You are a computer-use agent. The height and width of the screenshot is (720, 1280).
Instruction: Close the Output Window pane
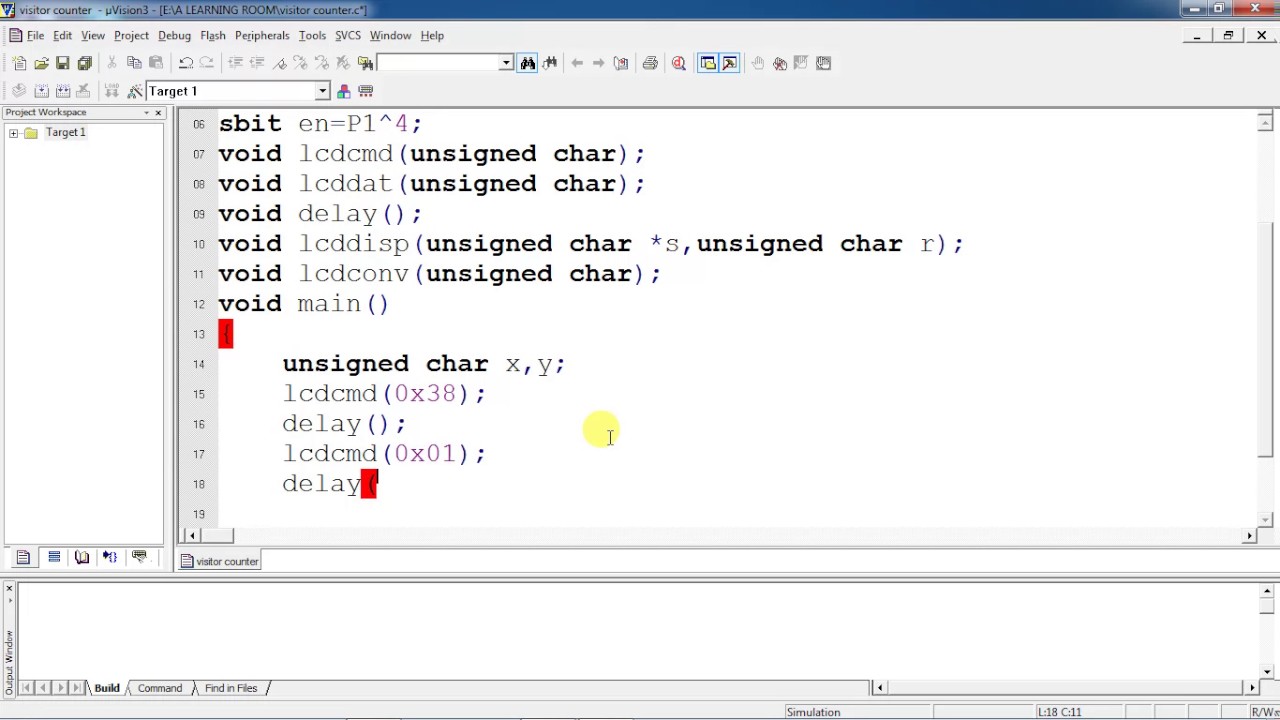coord(9,589)
